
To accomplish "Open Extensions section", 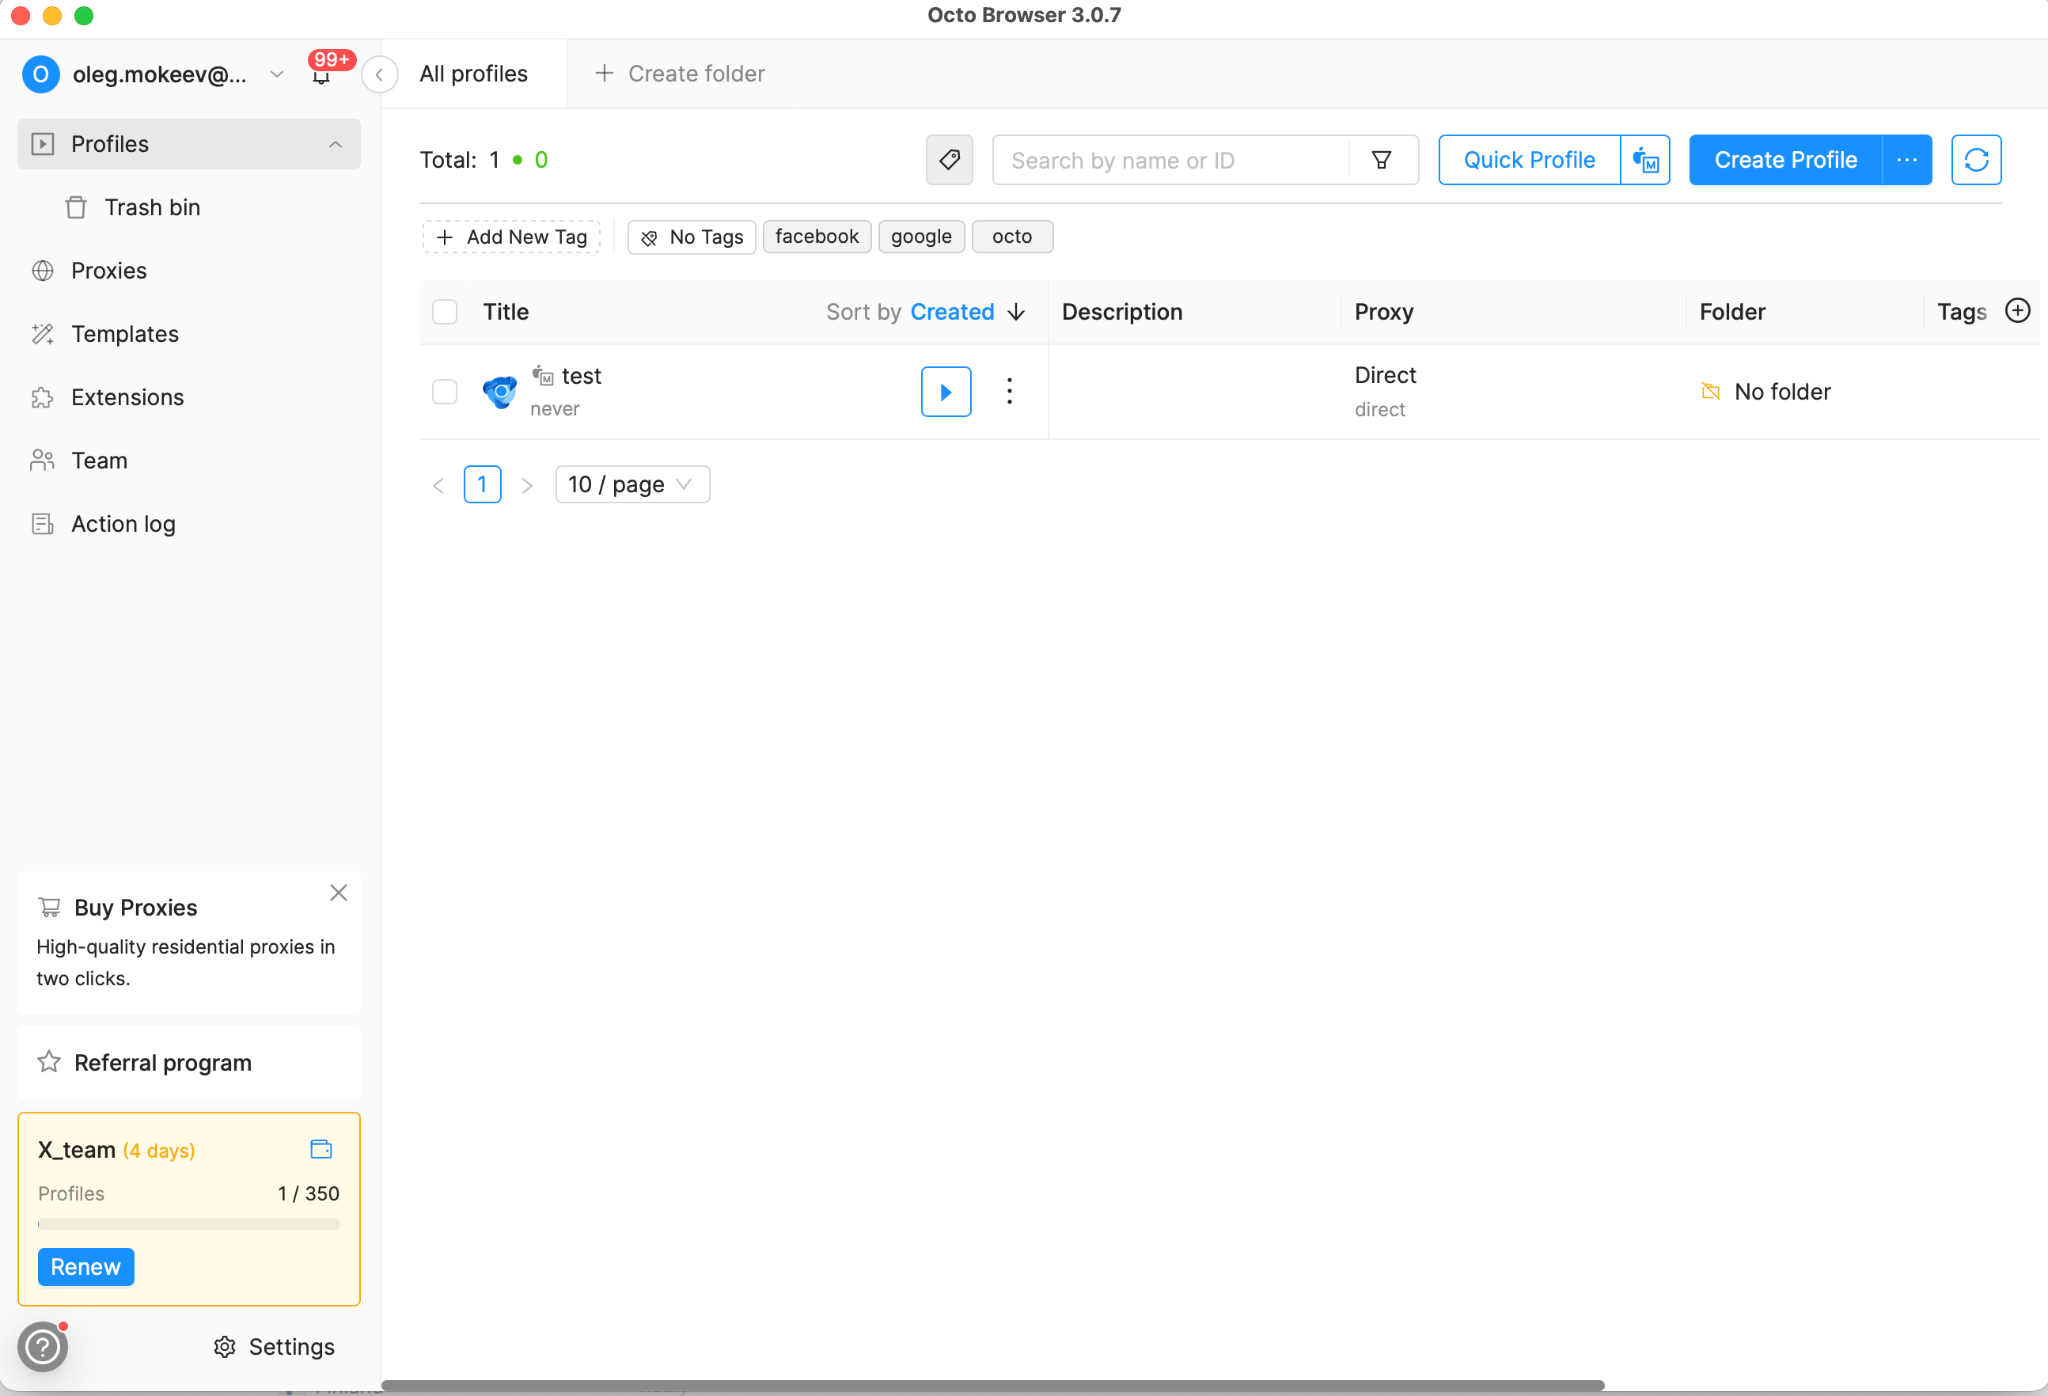I will click(127, 397).
